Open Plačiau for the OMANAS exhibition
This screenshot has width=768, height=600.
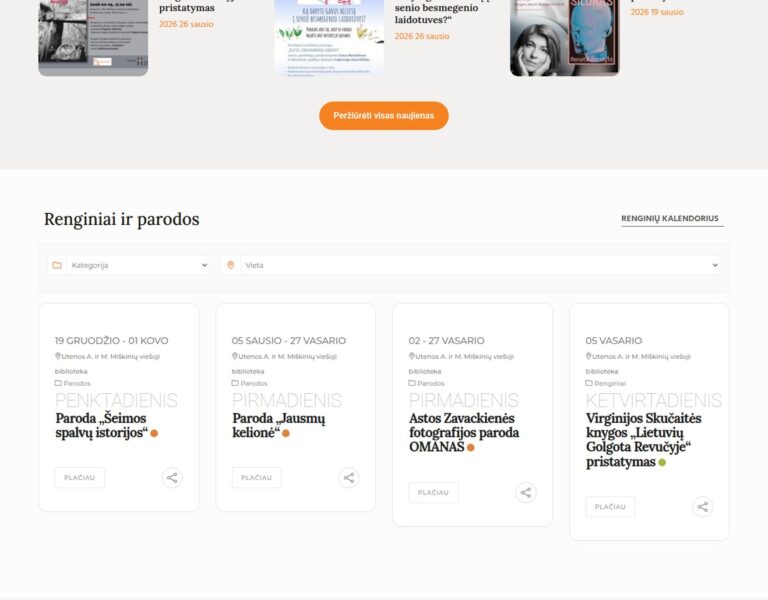pos(433,492)
